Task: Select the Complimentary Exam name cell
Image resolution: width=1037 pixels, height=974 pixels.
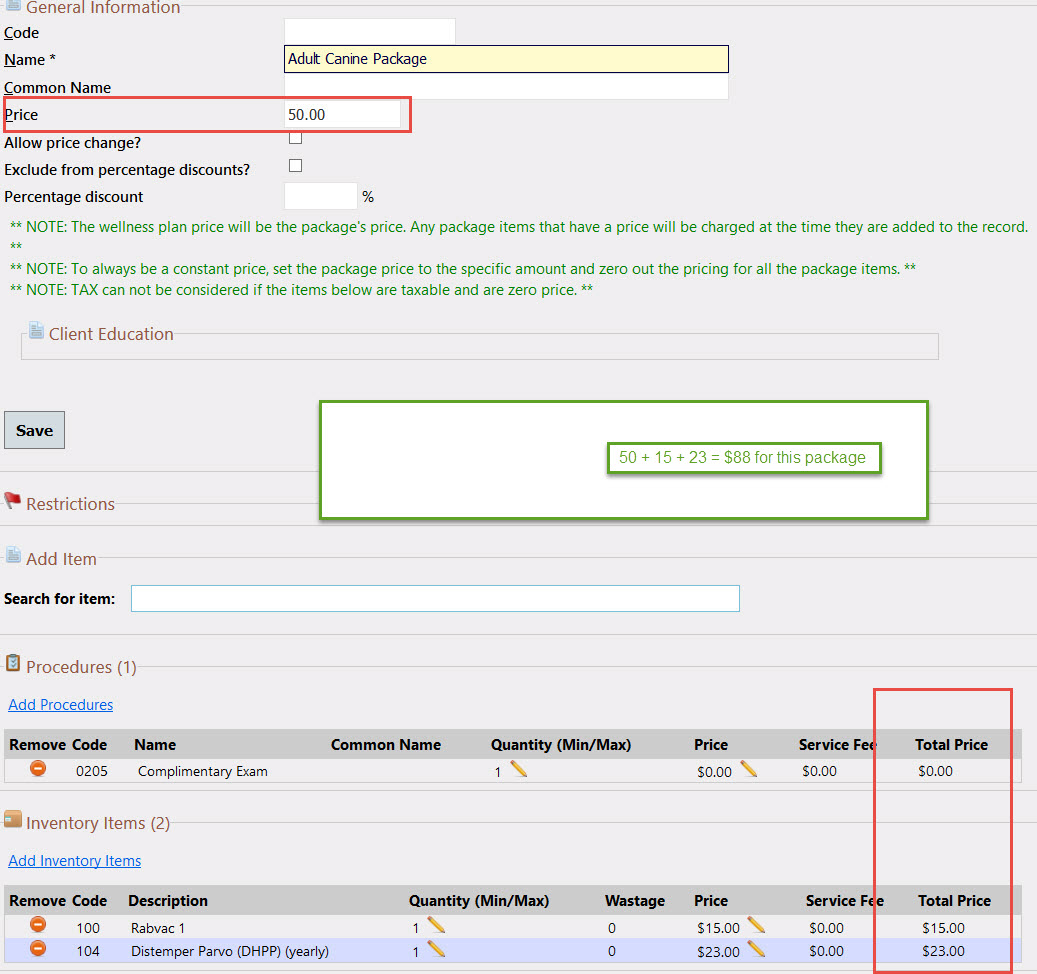Action: click(x=202, y=771)
